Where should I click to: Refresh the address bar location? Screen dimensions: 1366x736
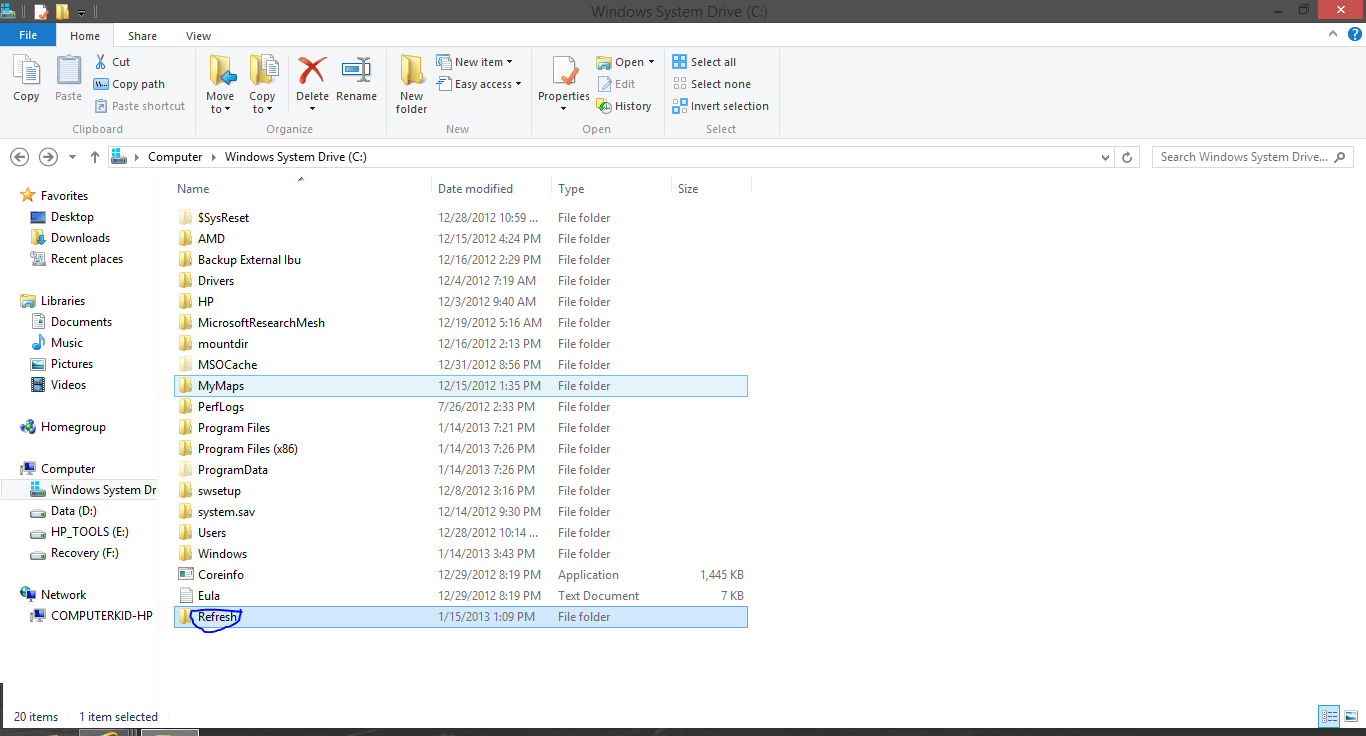pos(1127,157)
